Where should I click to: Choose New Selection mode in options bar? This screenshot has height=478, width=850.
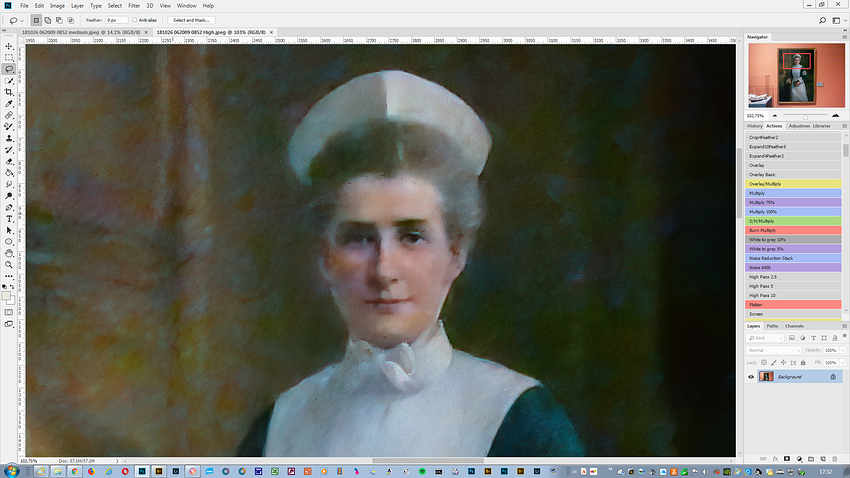(x=36, y=20)
